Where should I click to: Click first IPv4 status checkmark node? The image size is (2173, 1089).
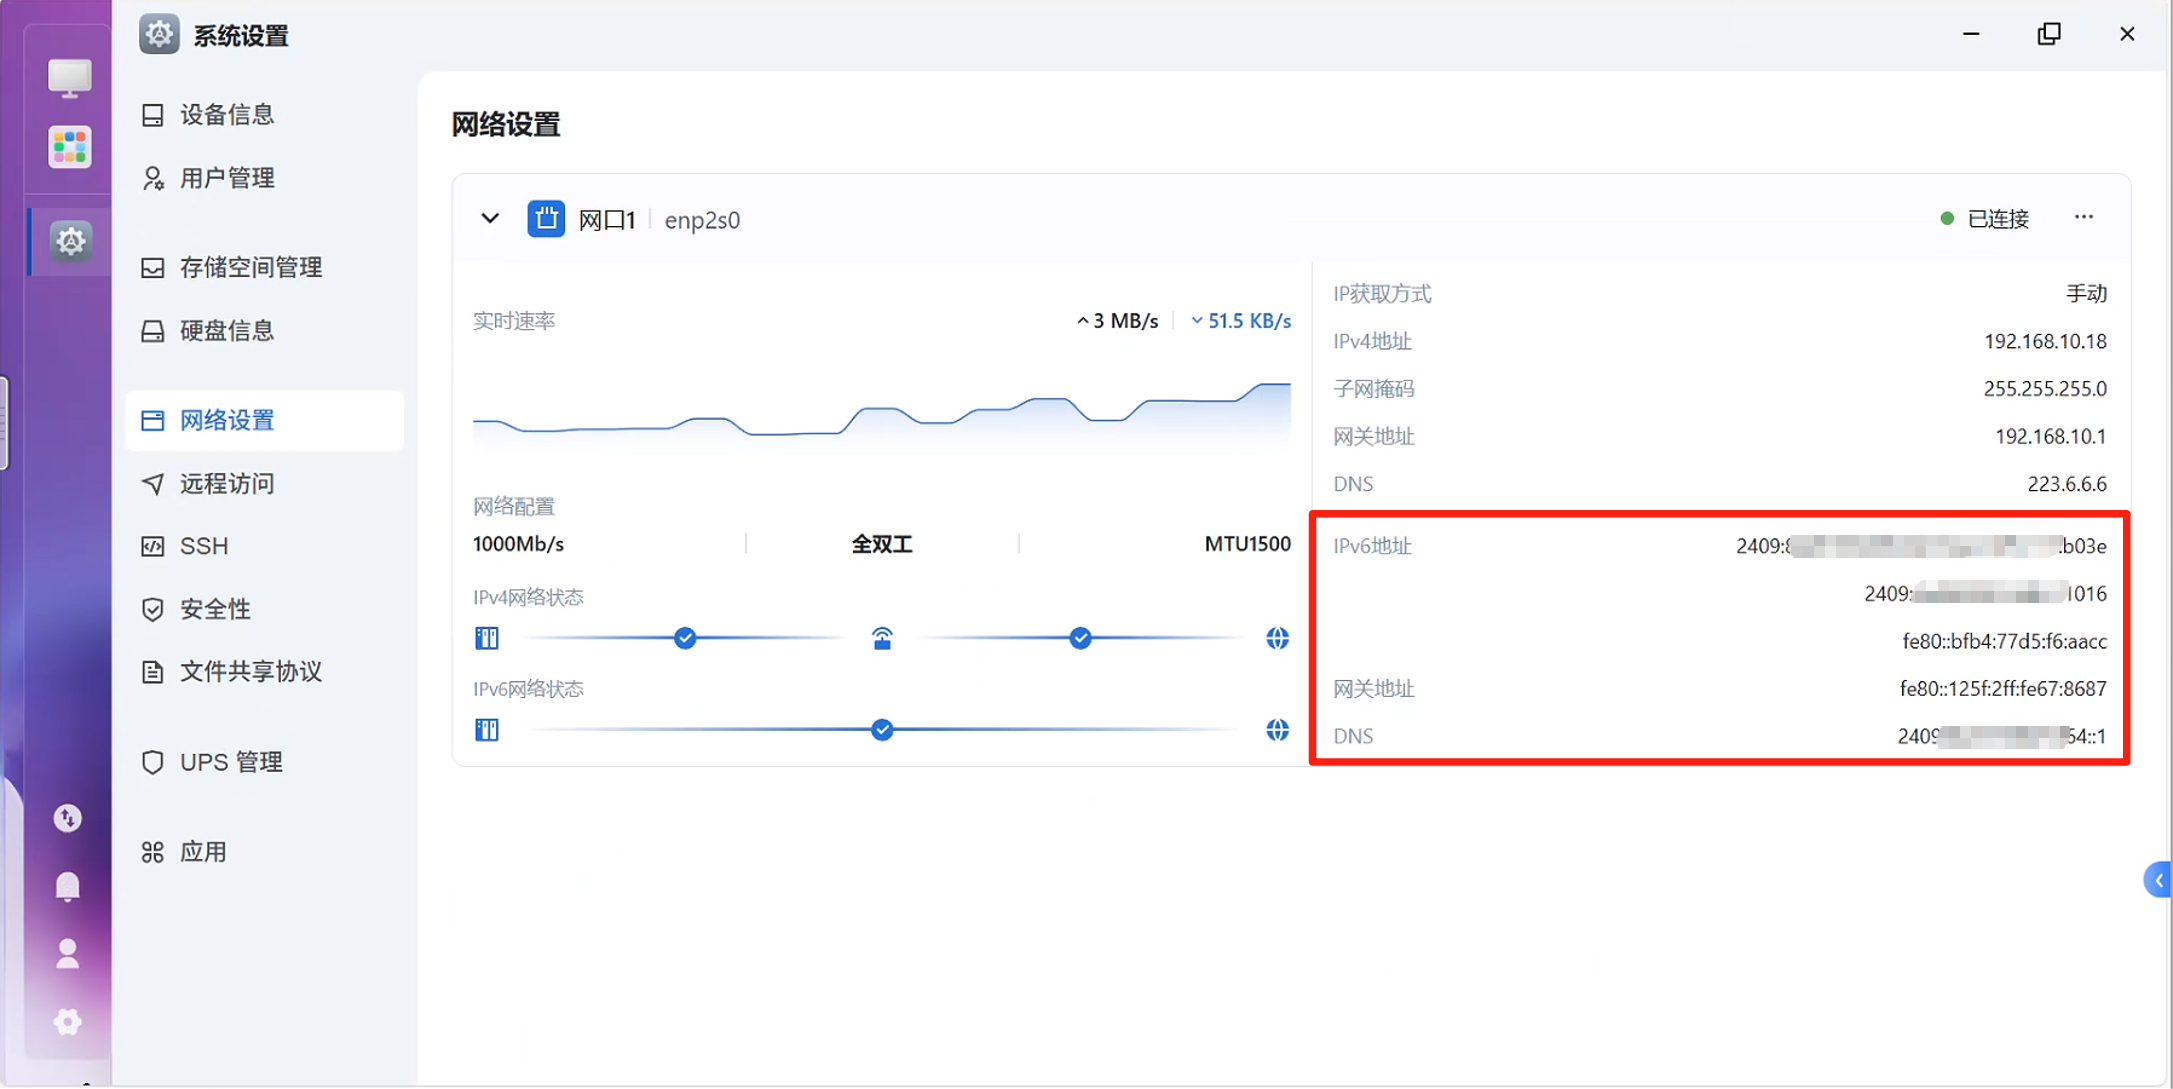[685, 638]
